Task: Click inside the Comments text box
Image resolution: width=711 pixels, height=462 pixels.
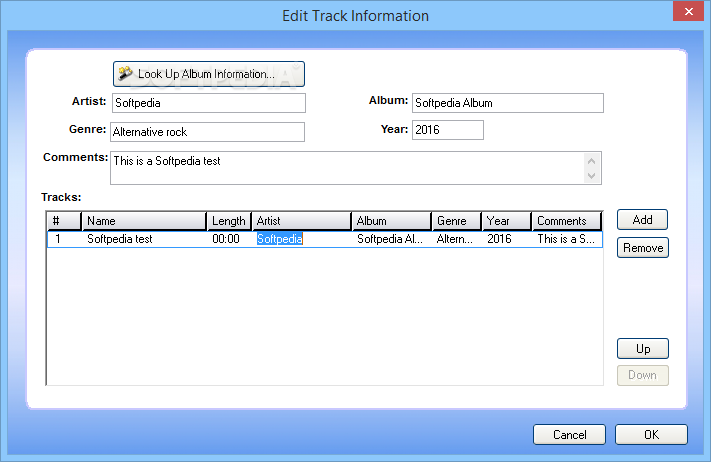Action: click(347, 168)
